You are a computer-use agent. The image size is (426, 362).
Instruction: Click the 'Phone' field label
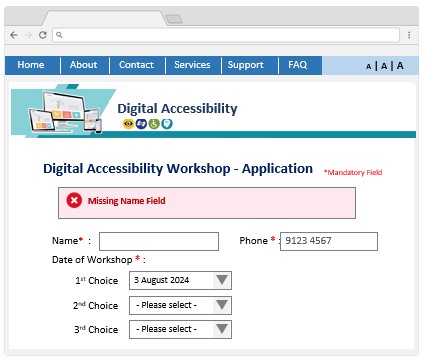tap(253, 241)
